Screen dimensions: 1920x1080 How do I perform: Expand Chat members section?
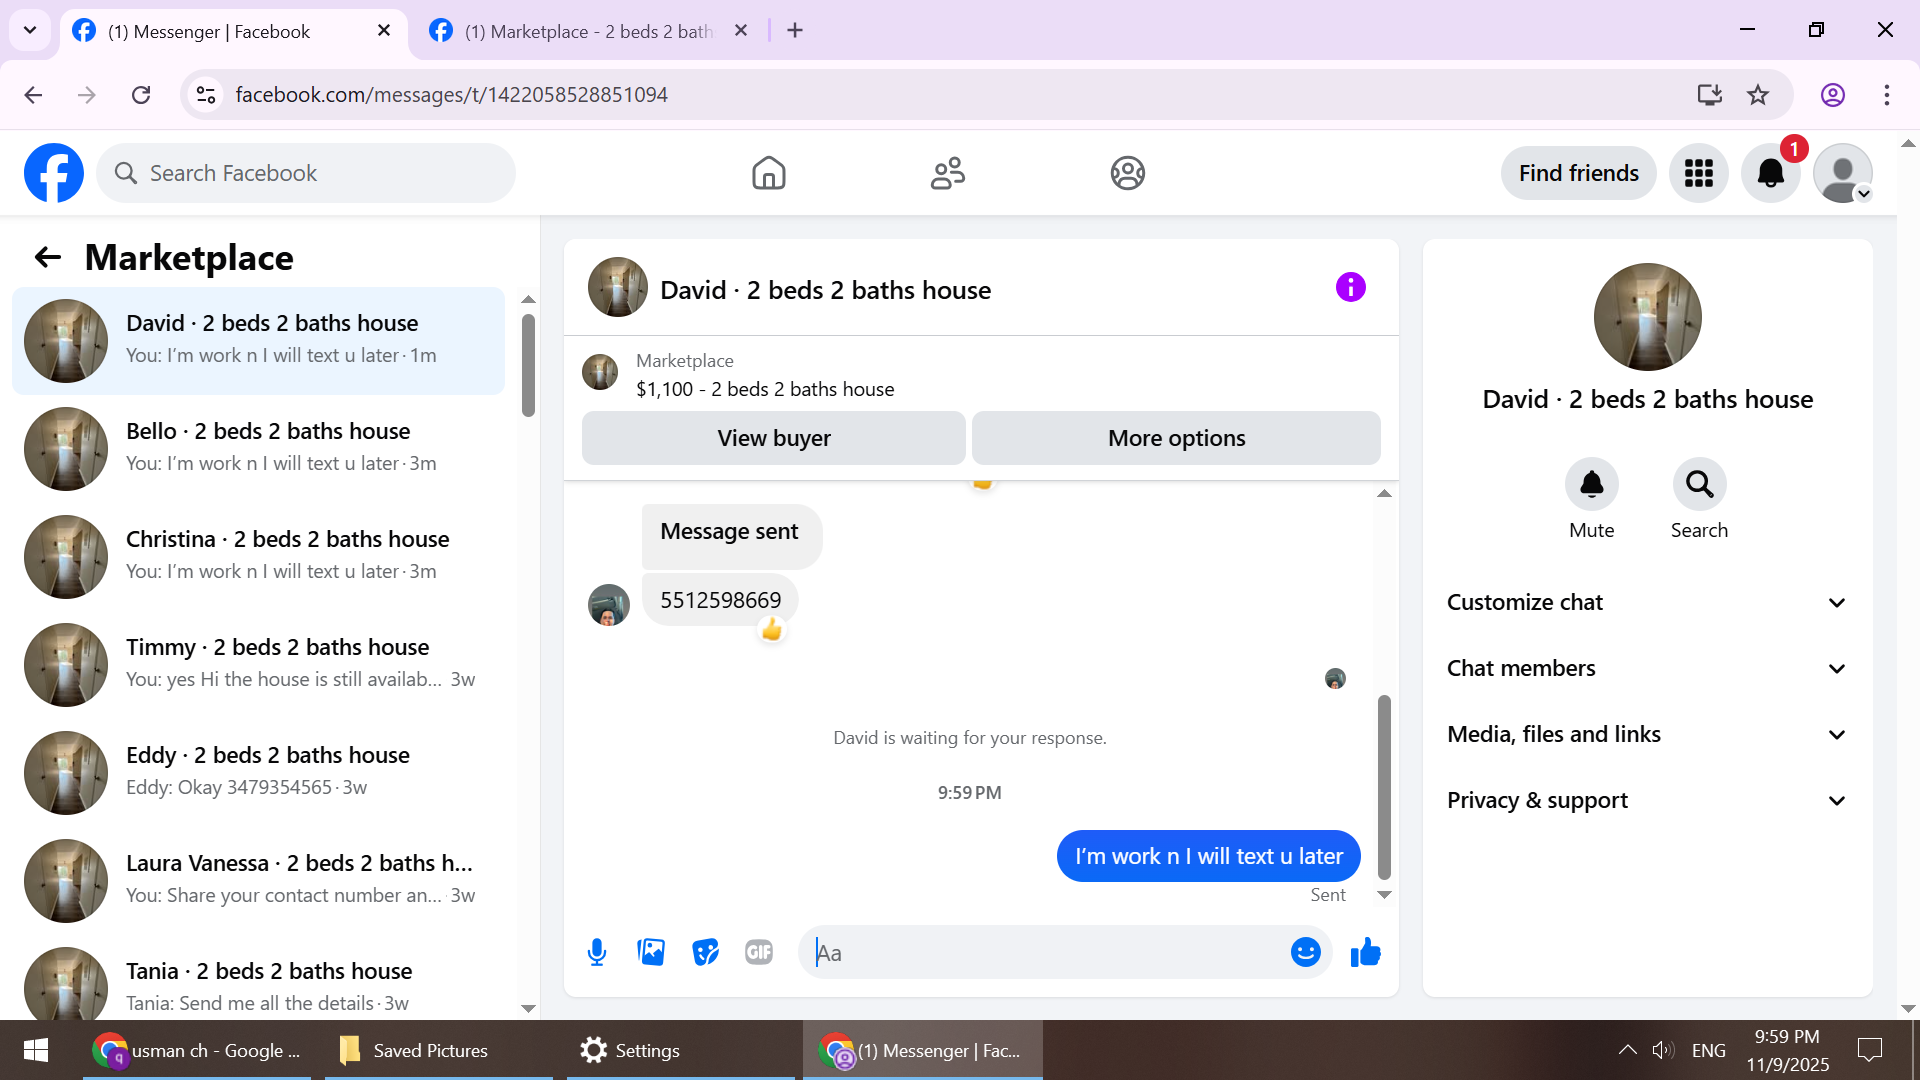tap(1647, 669)
